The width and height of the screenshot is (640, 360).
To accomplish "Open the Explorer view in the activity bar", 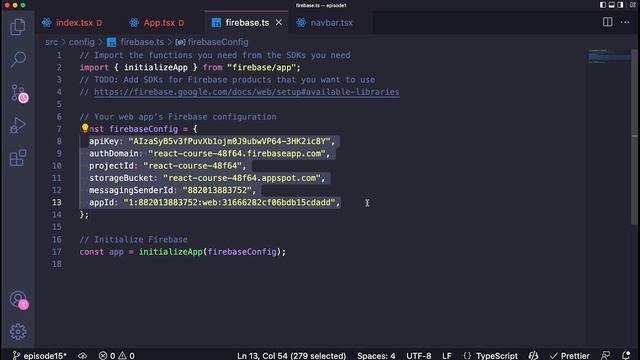I will (18, 27).
